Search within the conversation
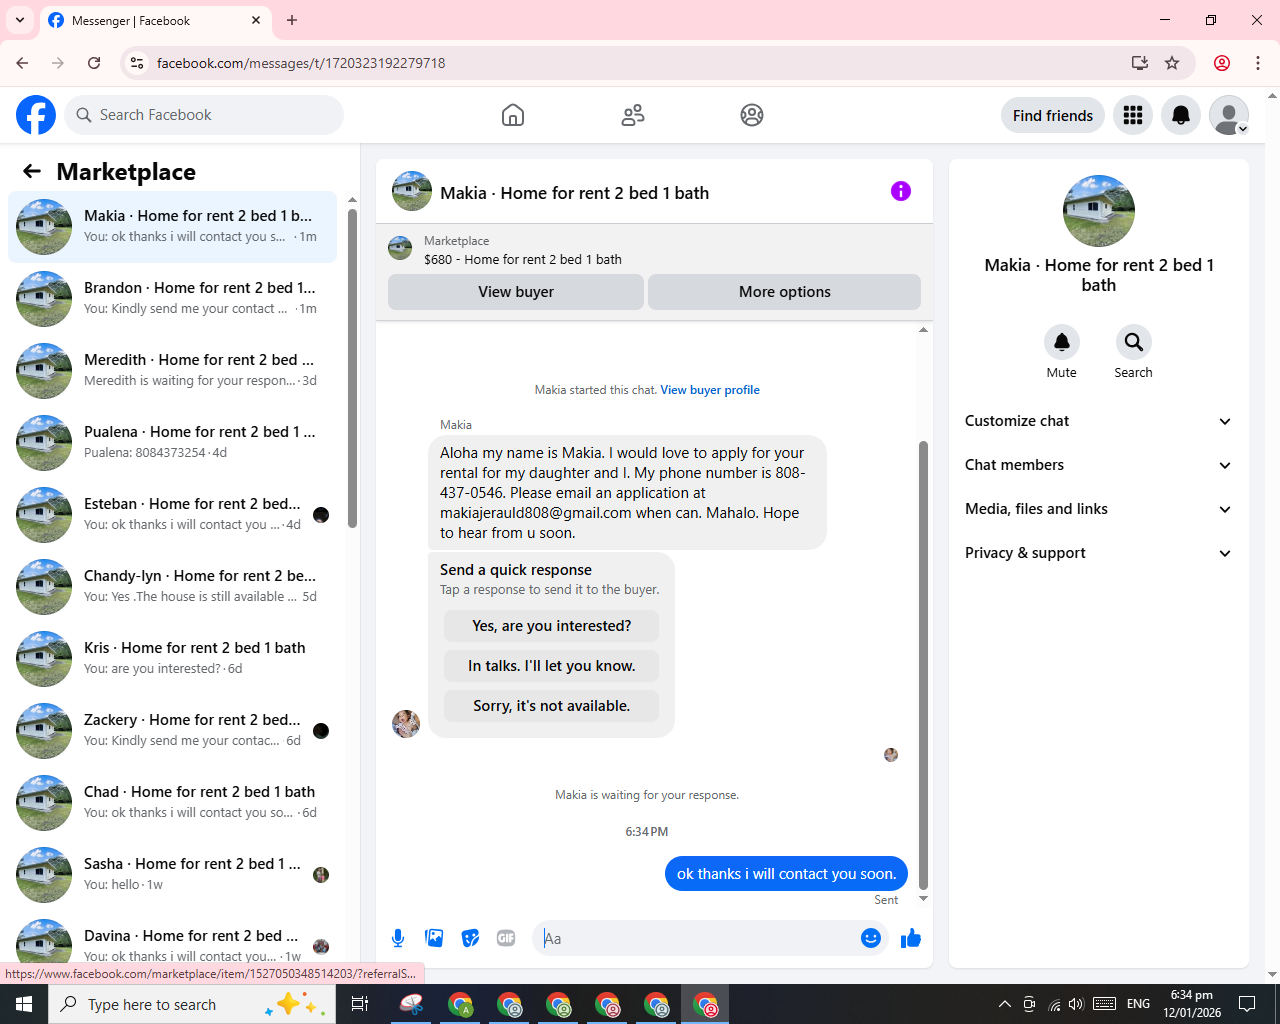1280x1024 pixels. [1134, 342]
